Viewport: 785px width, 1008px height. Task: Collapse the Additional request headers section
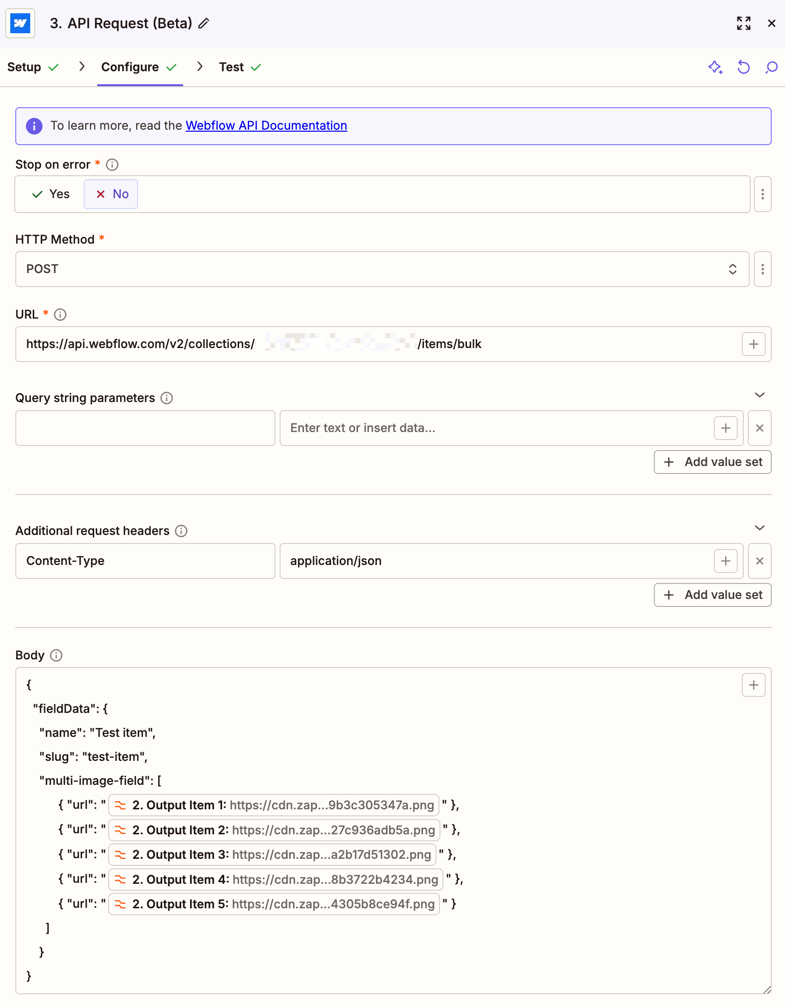coord(759,528)
